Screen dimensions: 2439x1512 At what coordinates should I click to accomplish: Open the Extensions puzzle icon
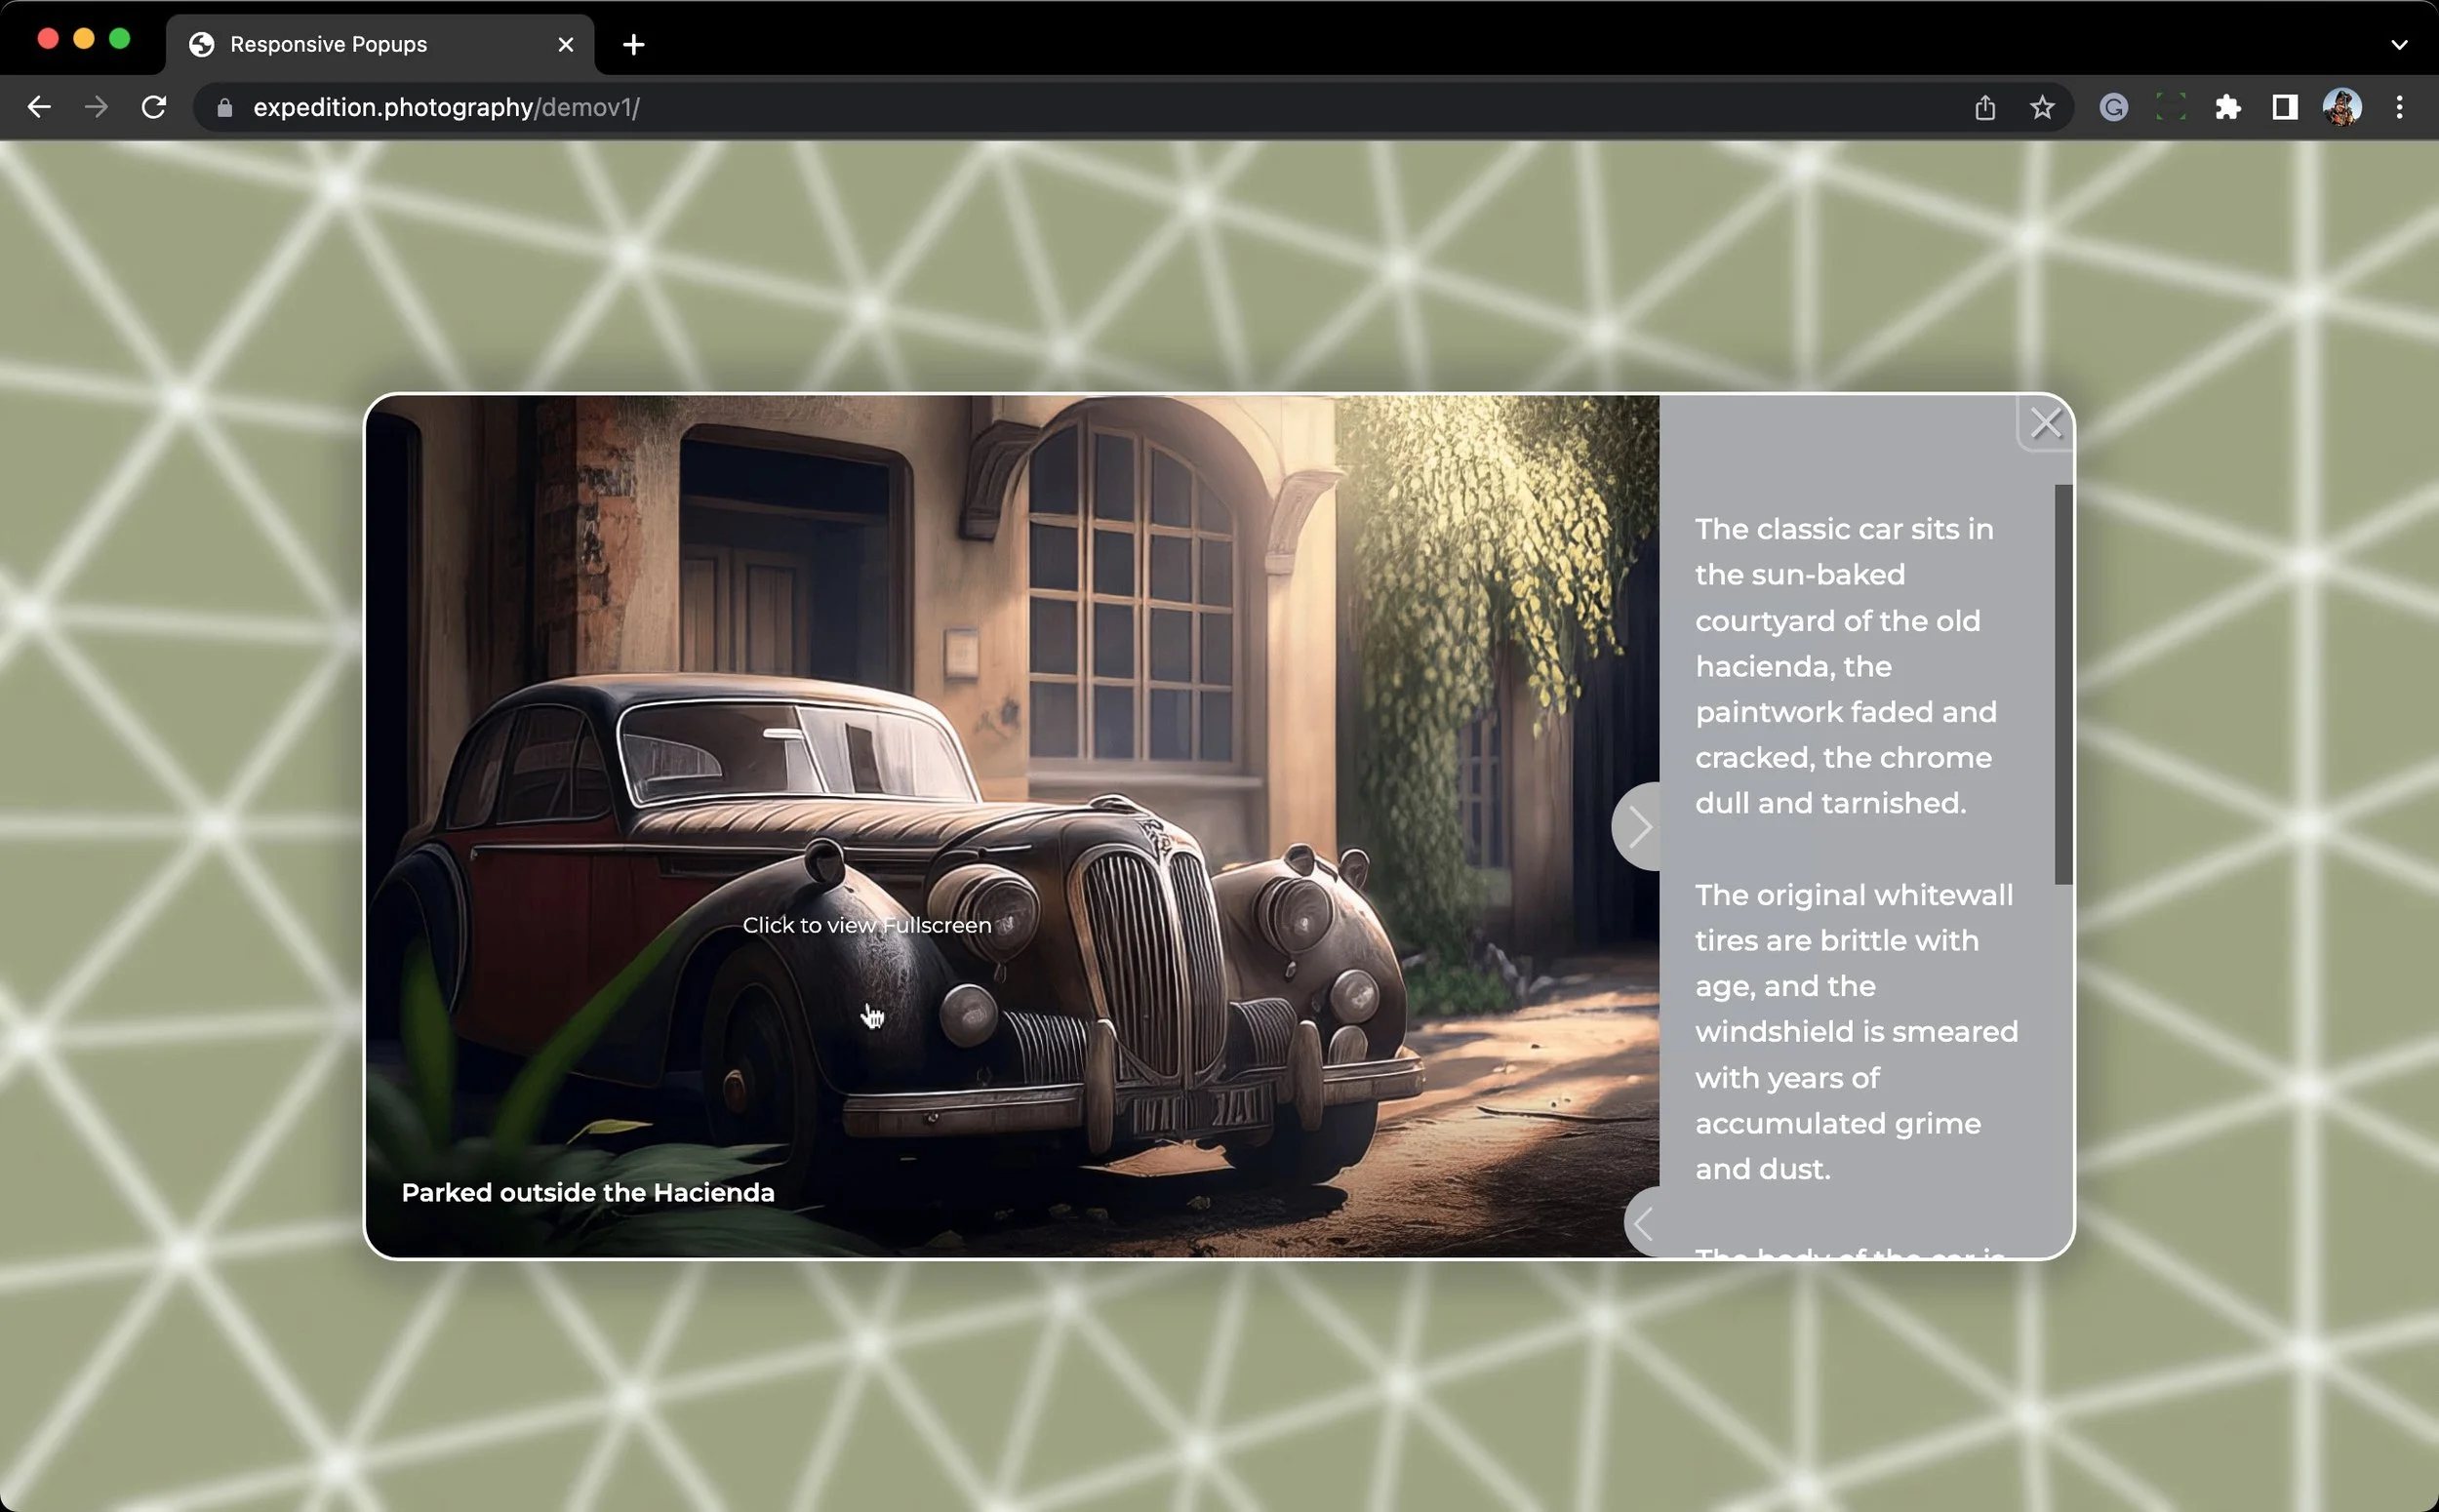coord(2228,107)
